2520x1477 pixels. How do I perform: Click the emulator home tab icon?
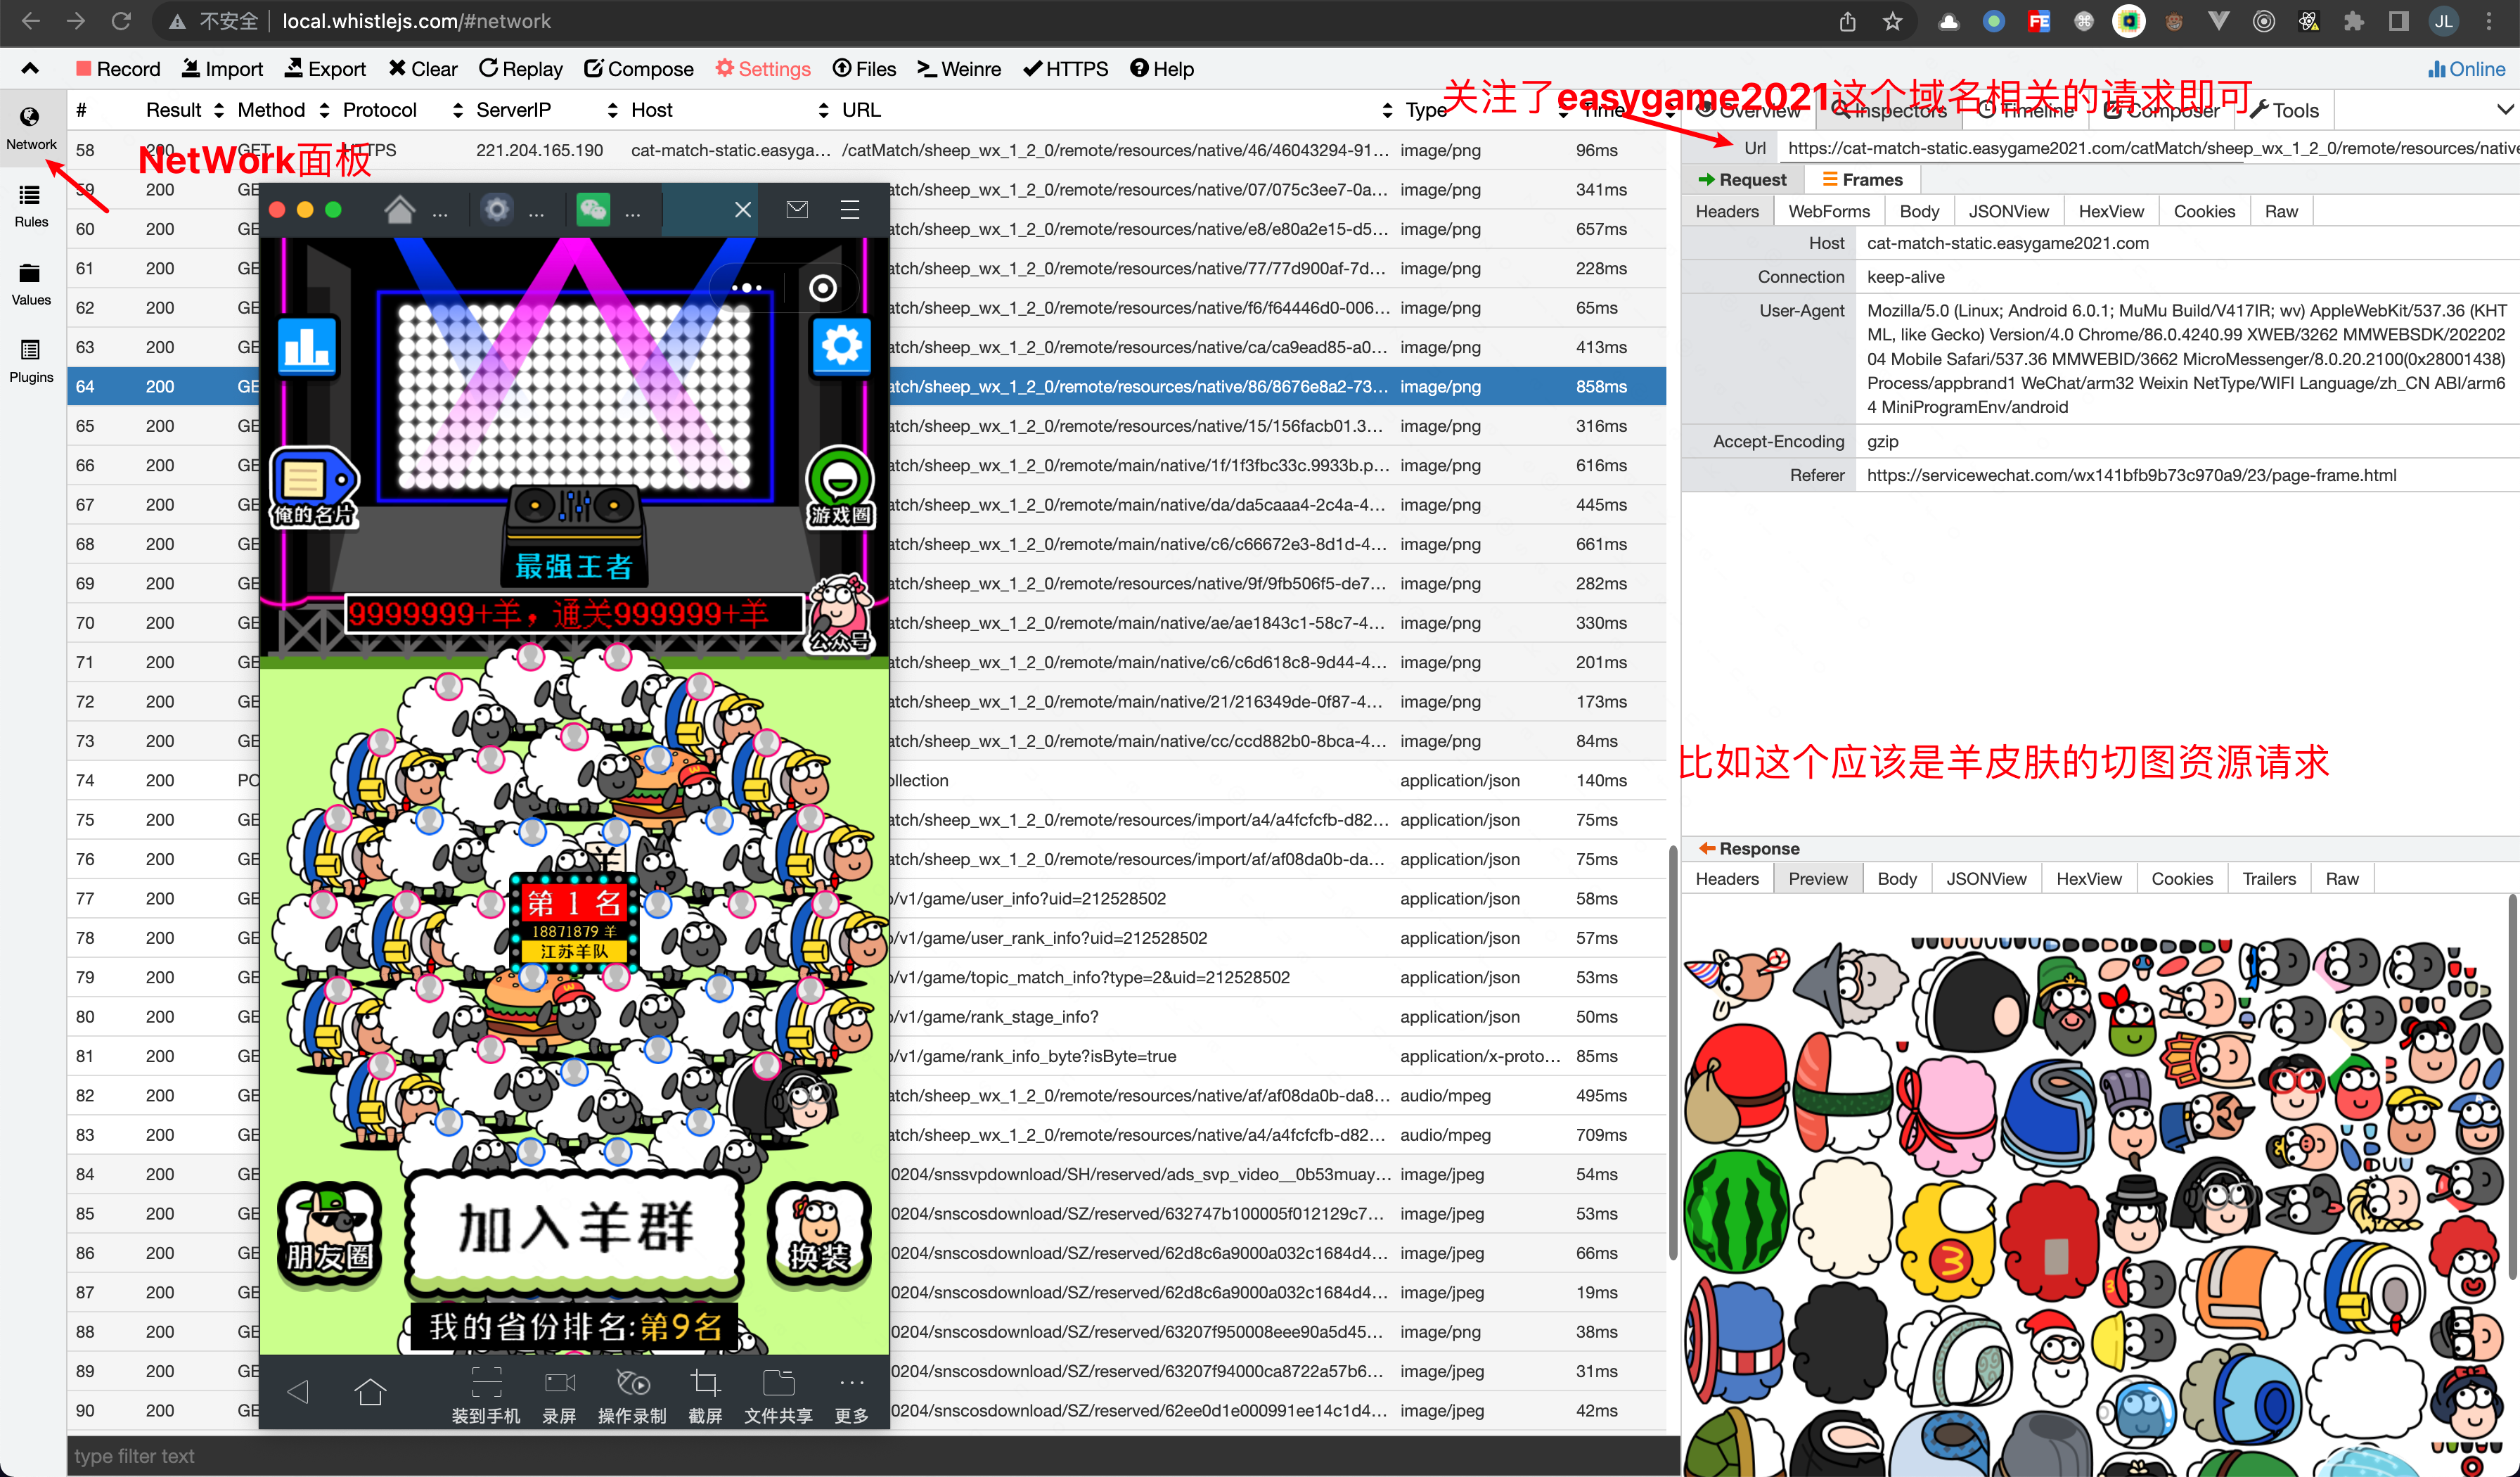tap(399, 210)
